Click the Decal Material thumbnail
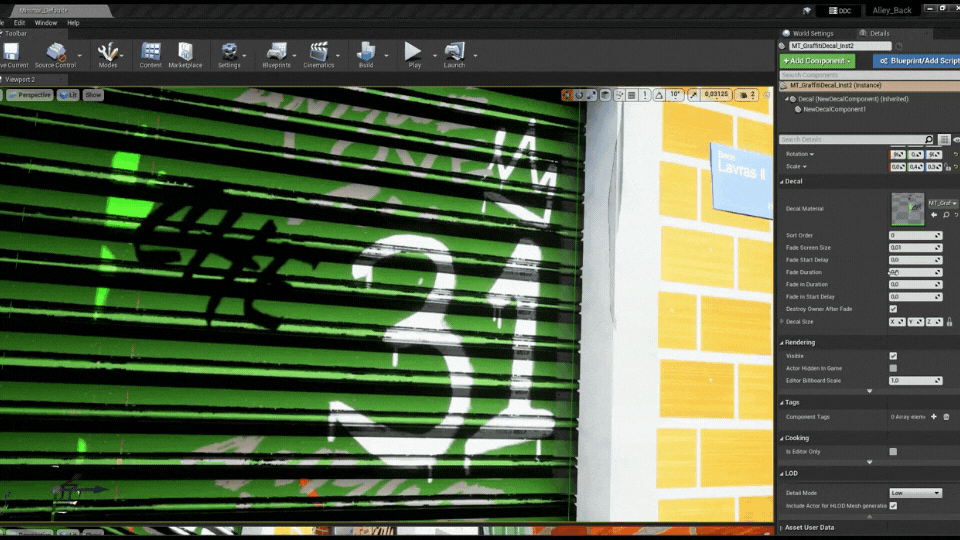The height and width of the screenshot is (540, 960). (907, 209)
